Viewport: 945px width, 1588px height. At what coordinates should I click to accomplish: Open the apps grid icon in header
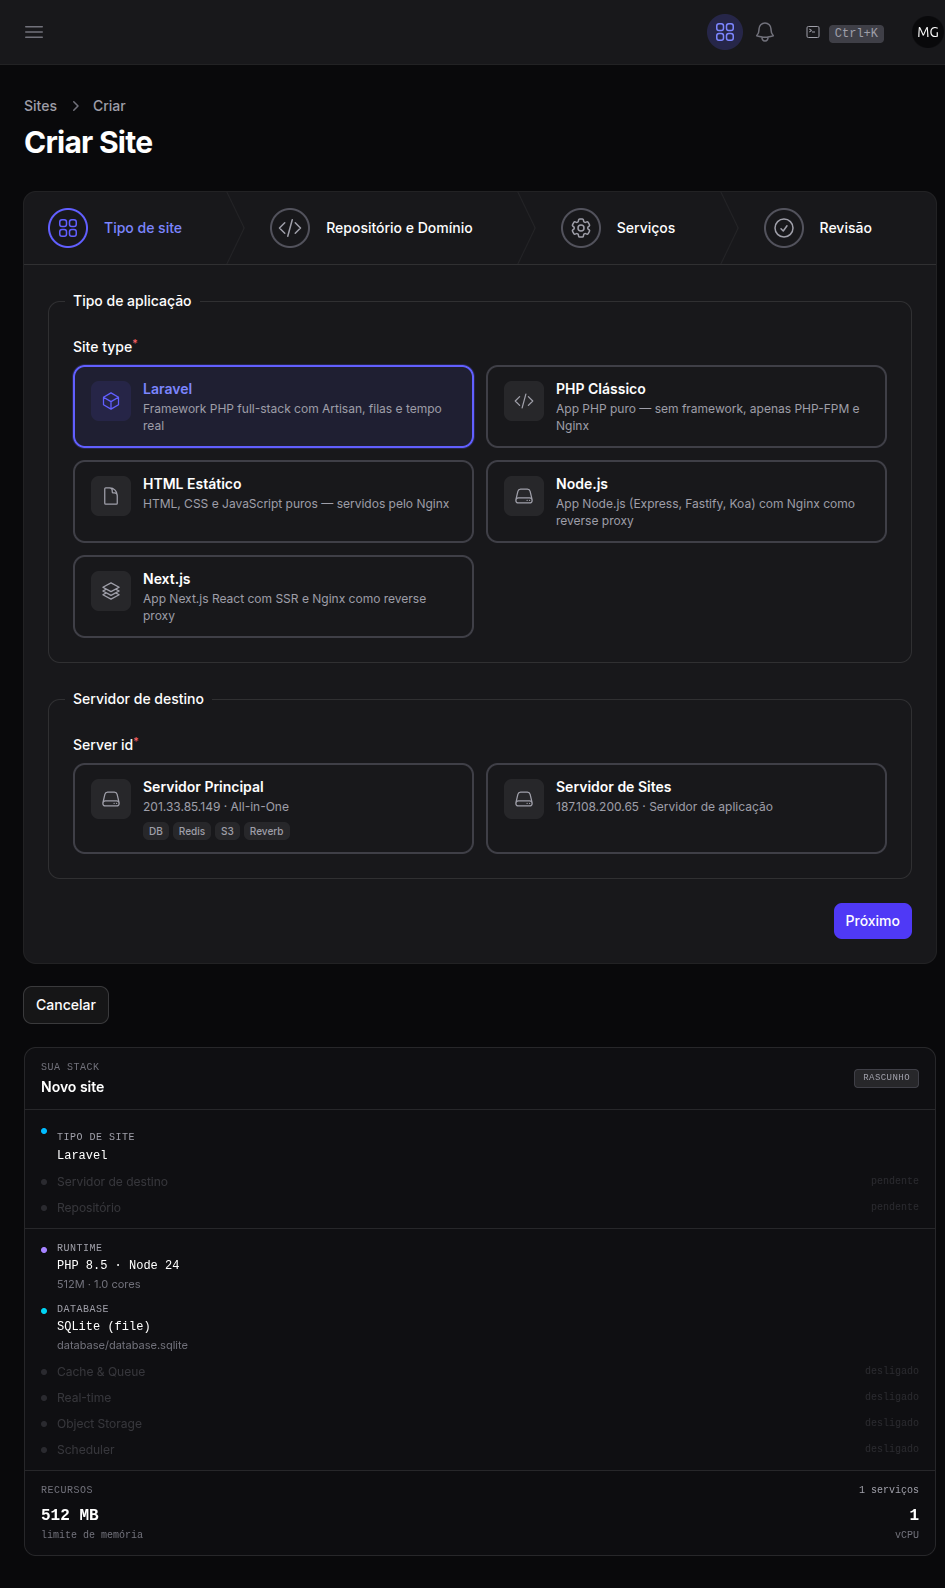(725, 32)
